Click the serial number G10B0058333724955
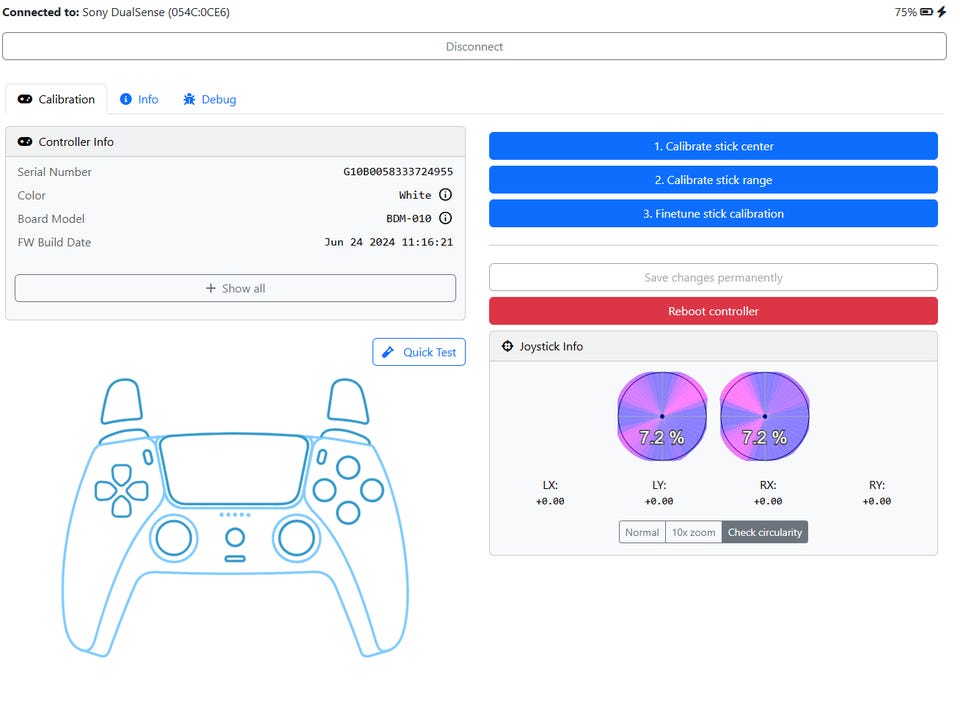960x706 pixels. point(398,171)
